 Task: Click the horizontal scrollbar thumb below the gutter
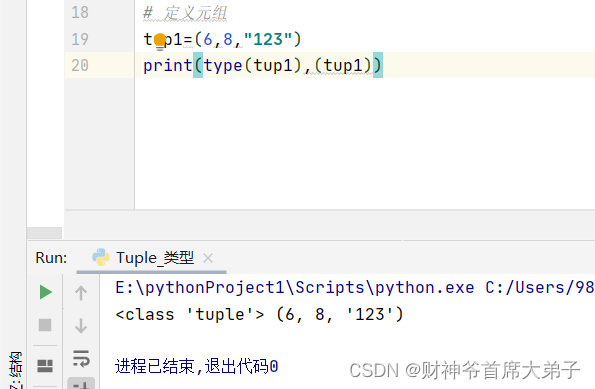coord(44,233)
